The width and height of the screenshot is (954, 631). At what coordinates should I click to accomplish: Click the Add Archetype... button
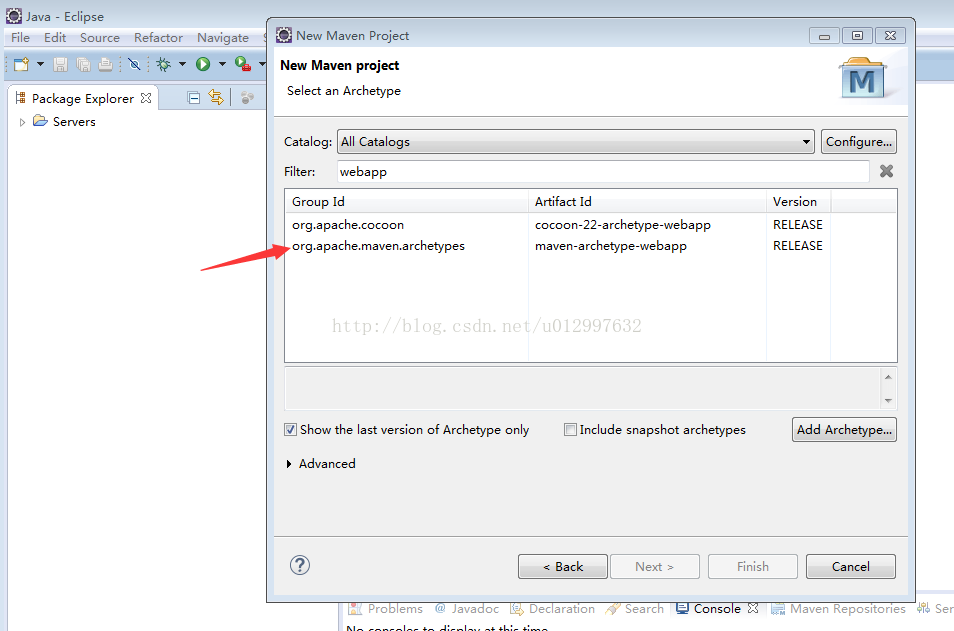(844, 430)
